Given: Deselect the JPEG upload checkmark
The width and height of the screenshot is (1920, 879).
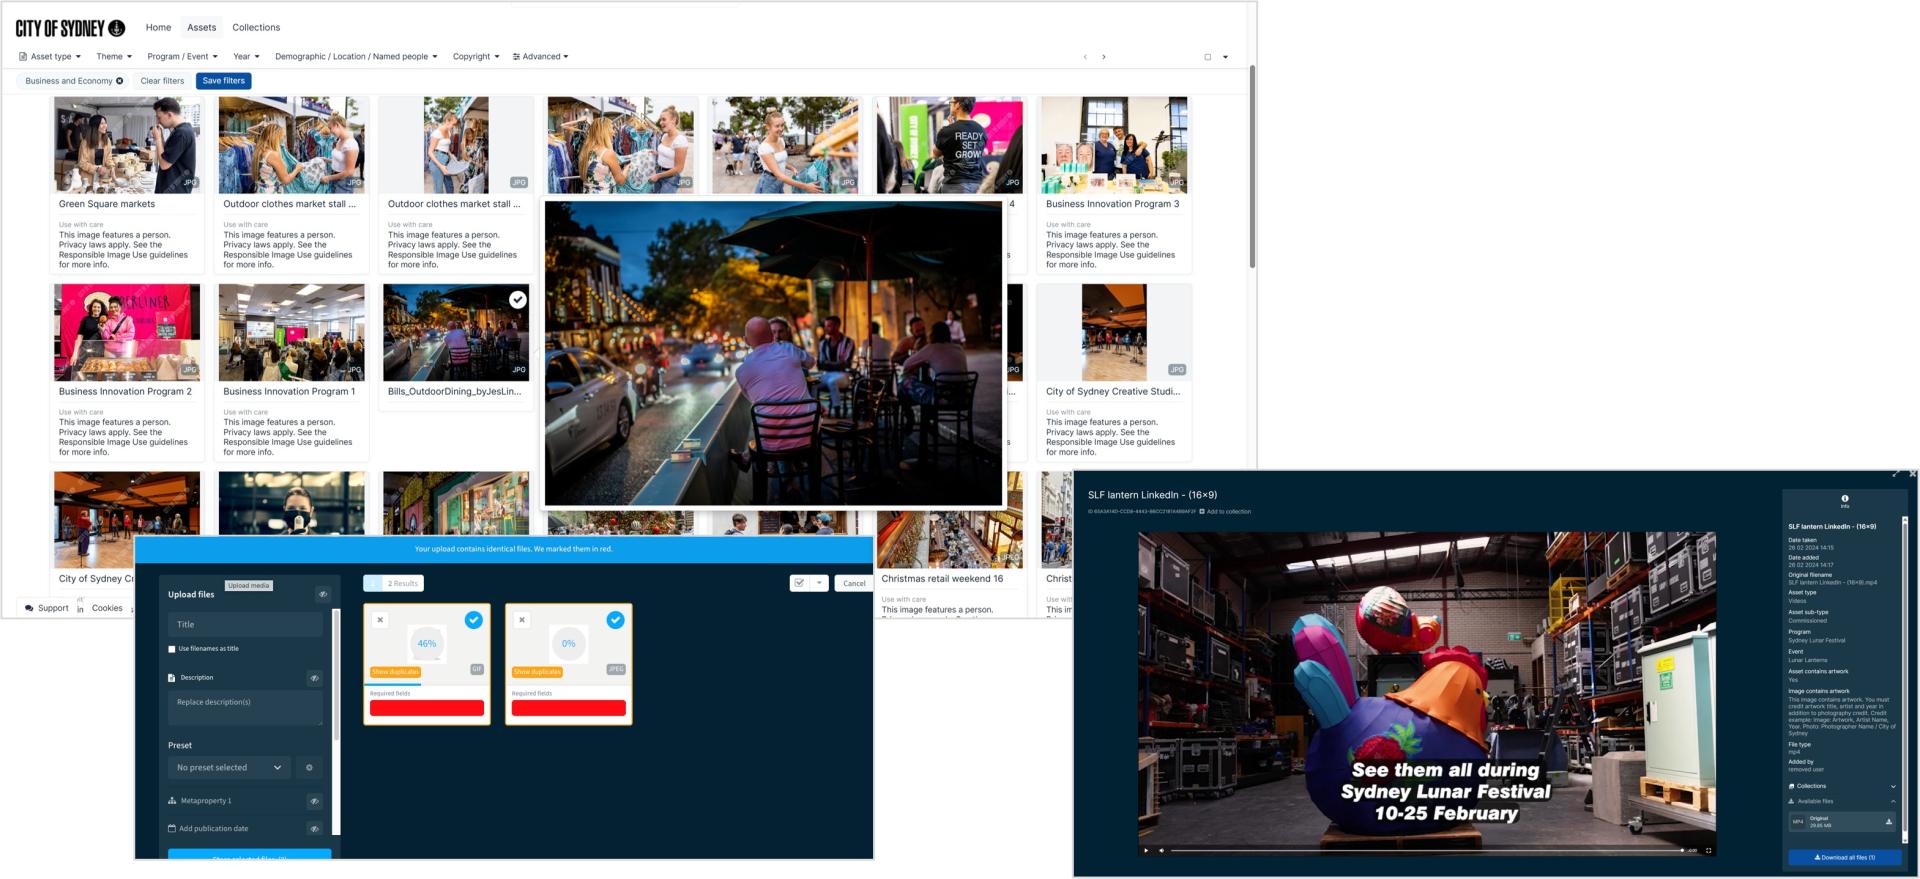Looking at the screenshot, I should click(615, 620).
